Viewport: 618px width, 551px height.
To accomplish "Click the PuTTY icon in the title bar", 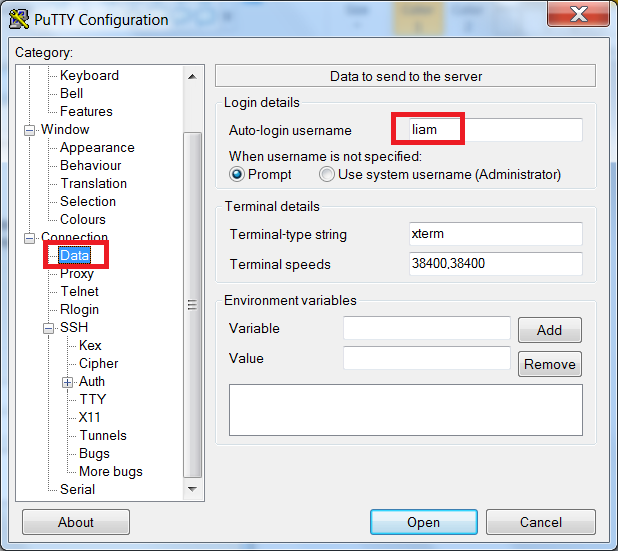I will (18, 18).
